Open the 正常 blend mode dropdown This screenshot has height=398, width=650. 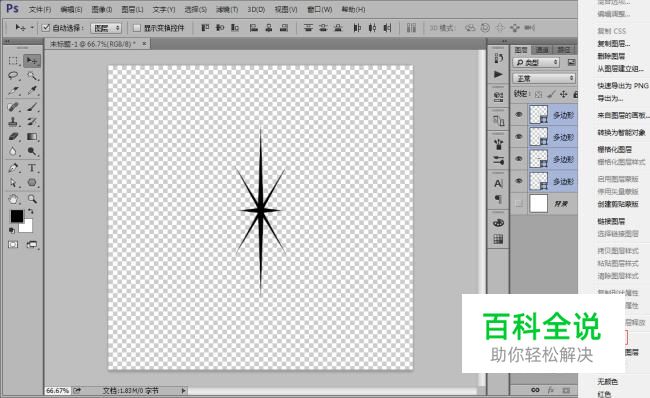point(544,78)
